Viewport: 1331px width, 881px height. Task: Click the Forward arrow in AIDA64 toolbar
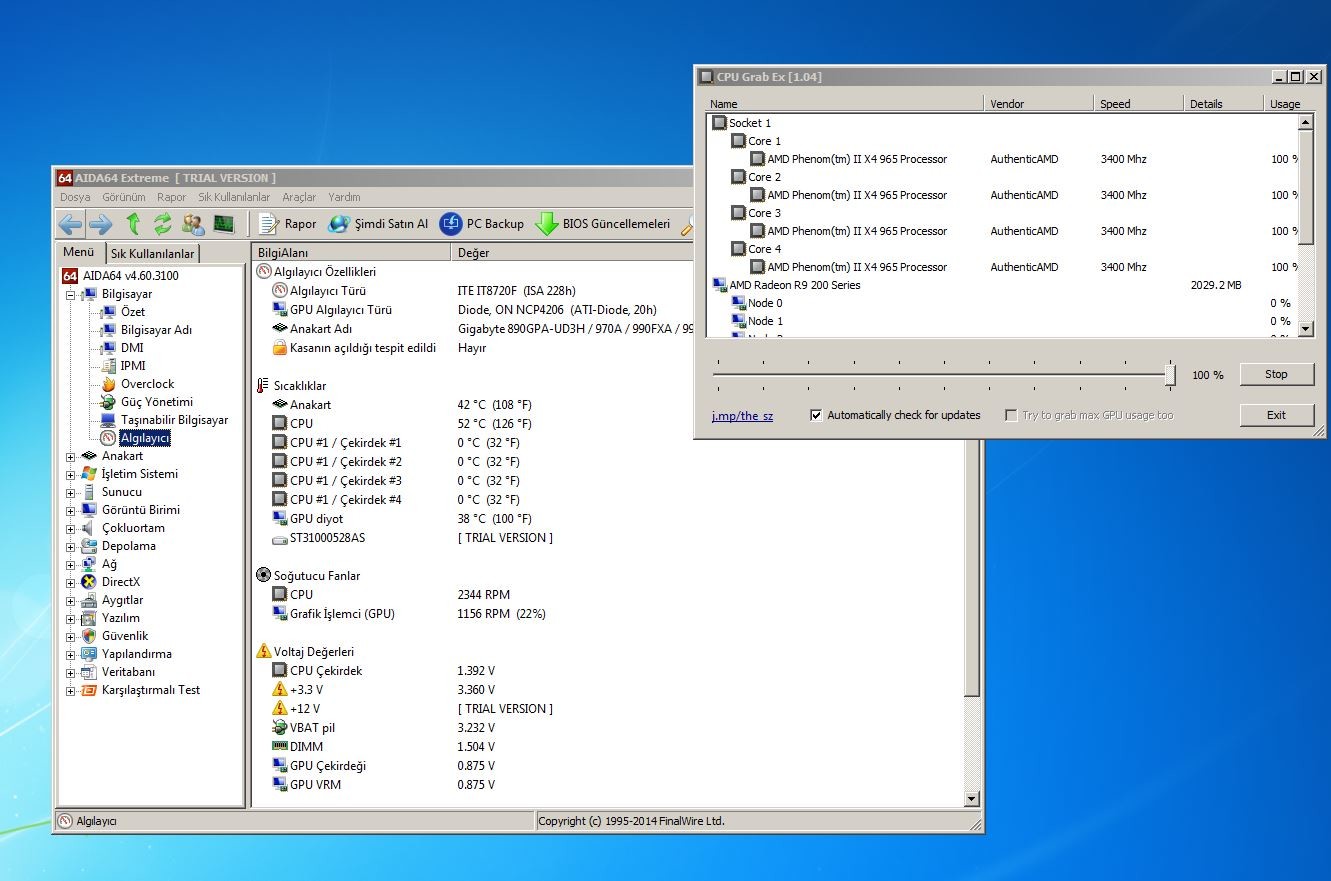101,224
